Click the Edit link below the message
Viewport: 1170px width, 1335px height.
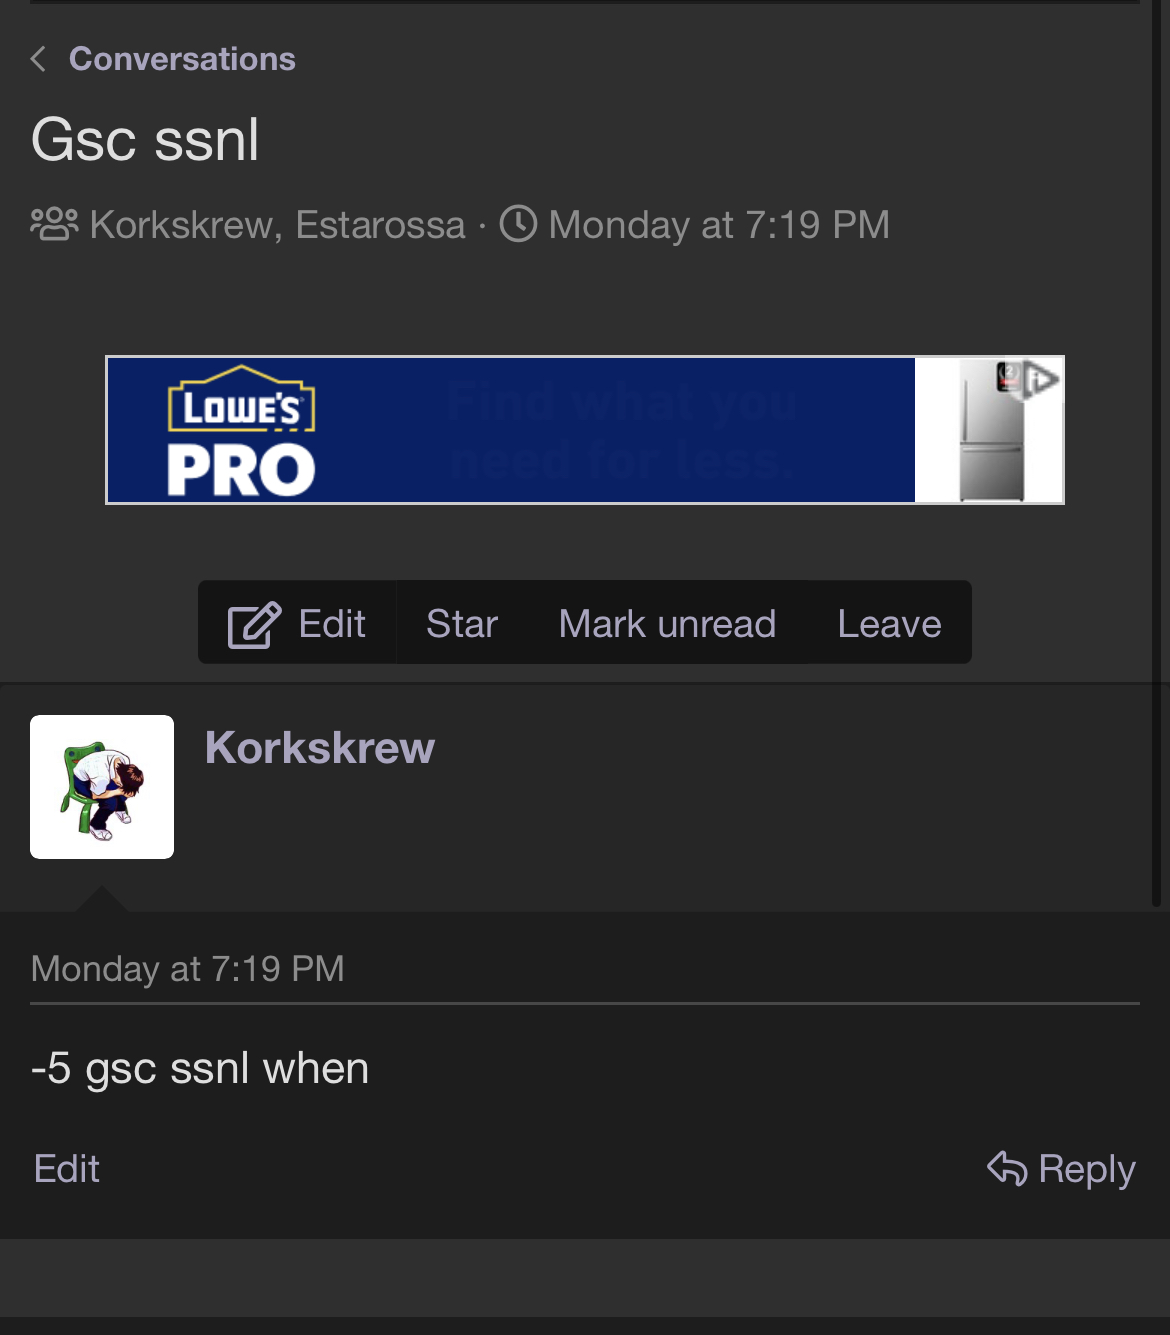coord(67,1168)
